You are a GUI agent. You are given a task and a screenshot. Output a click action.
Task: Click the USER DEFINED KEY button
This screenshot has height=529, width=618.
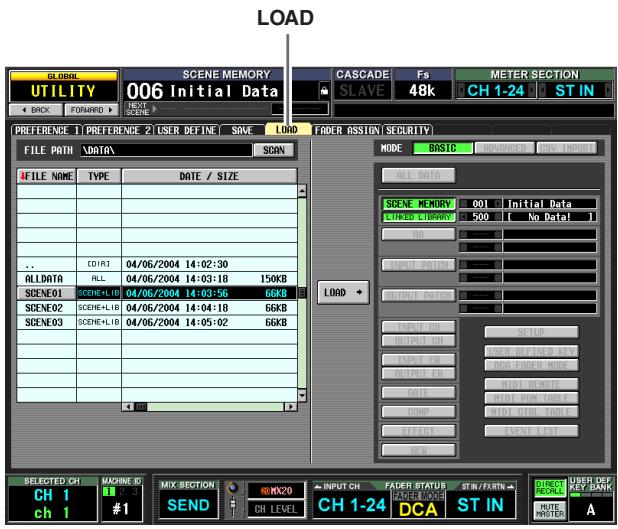coord(531,351)
